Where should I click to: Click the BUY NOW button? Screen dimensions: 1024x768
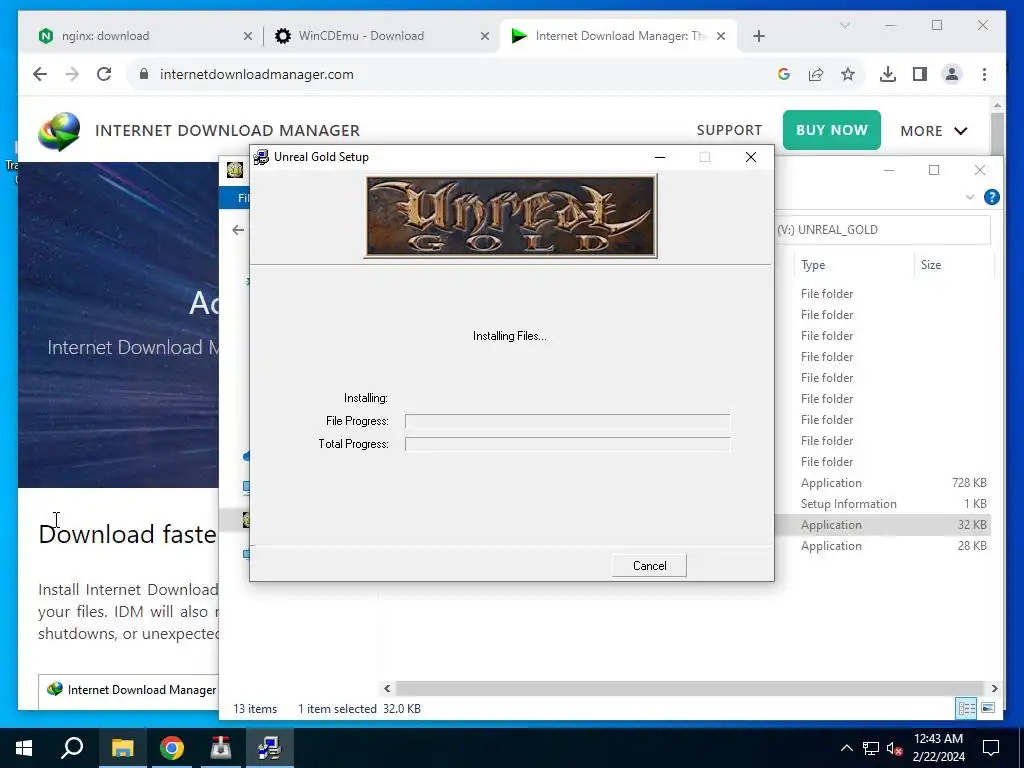click(x=831, y=130)
